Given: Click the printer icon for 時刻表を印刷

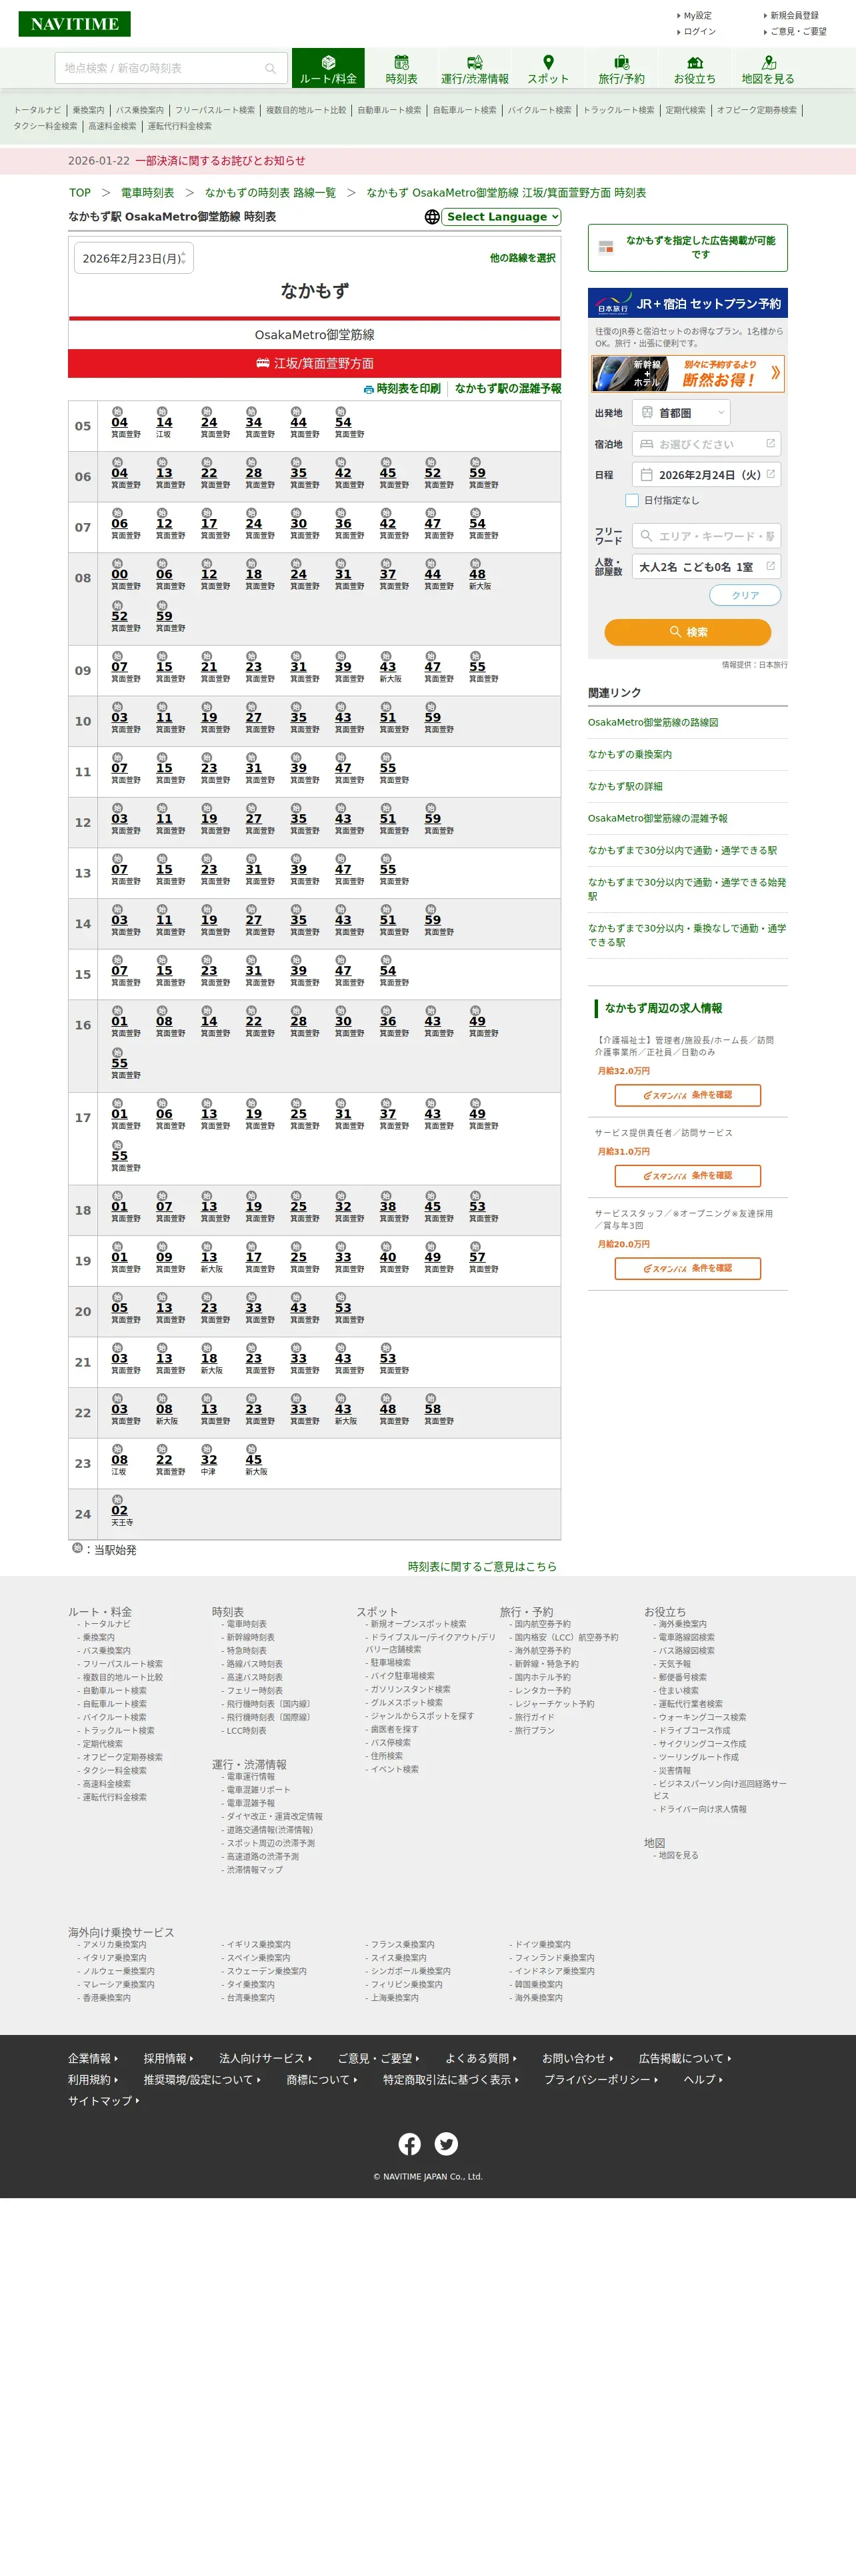Looking at the screenshot, I should [x=368, y=389].
